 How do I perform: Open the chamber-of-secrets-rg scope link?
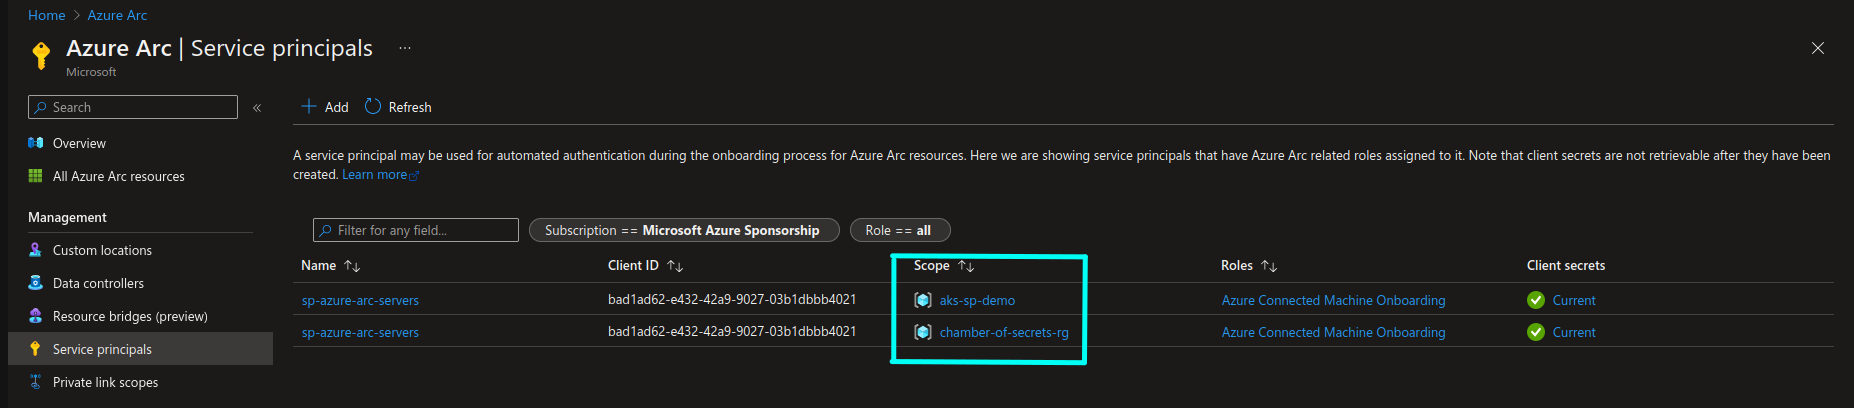pyautogui.click(x=1004, y=332)
